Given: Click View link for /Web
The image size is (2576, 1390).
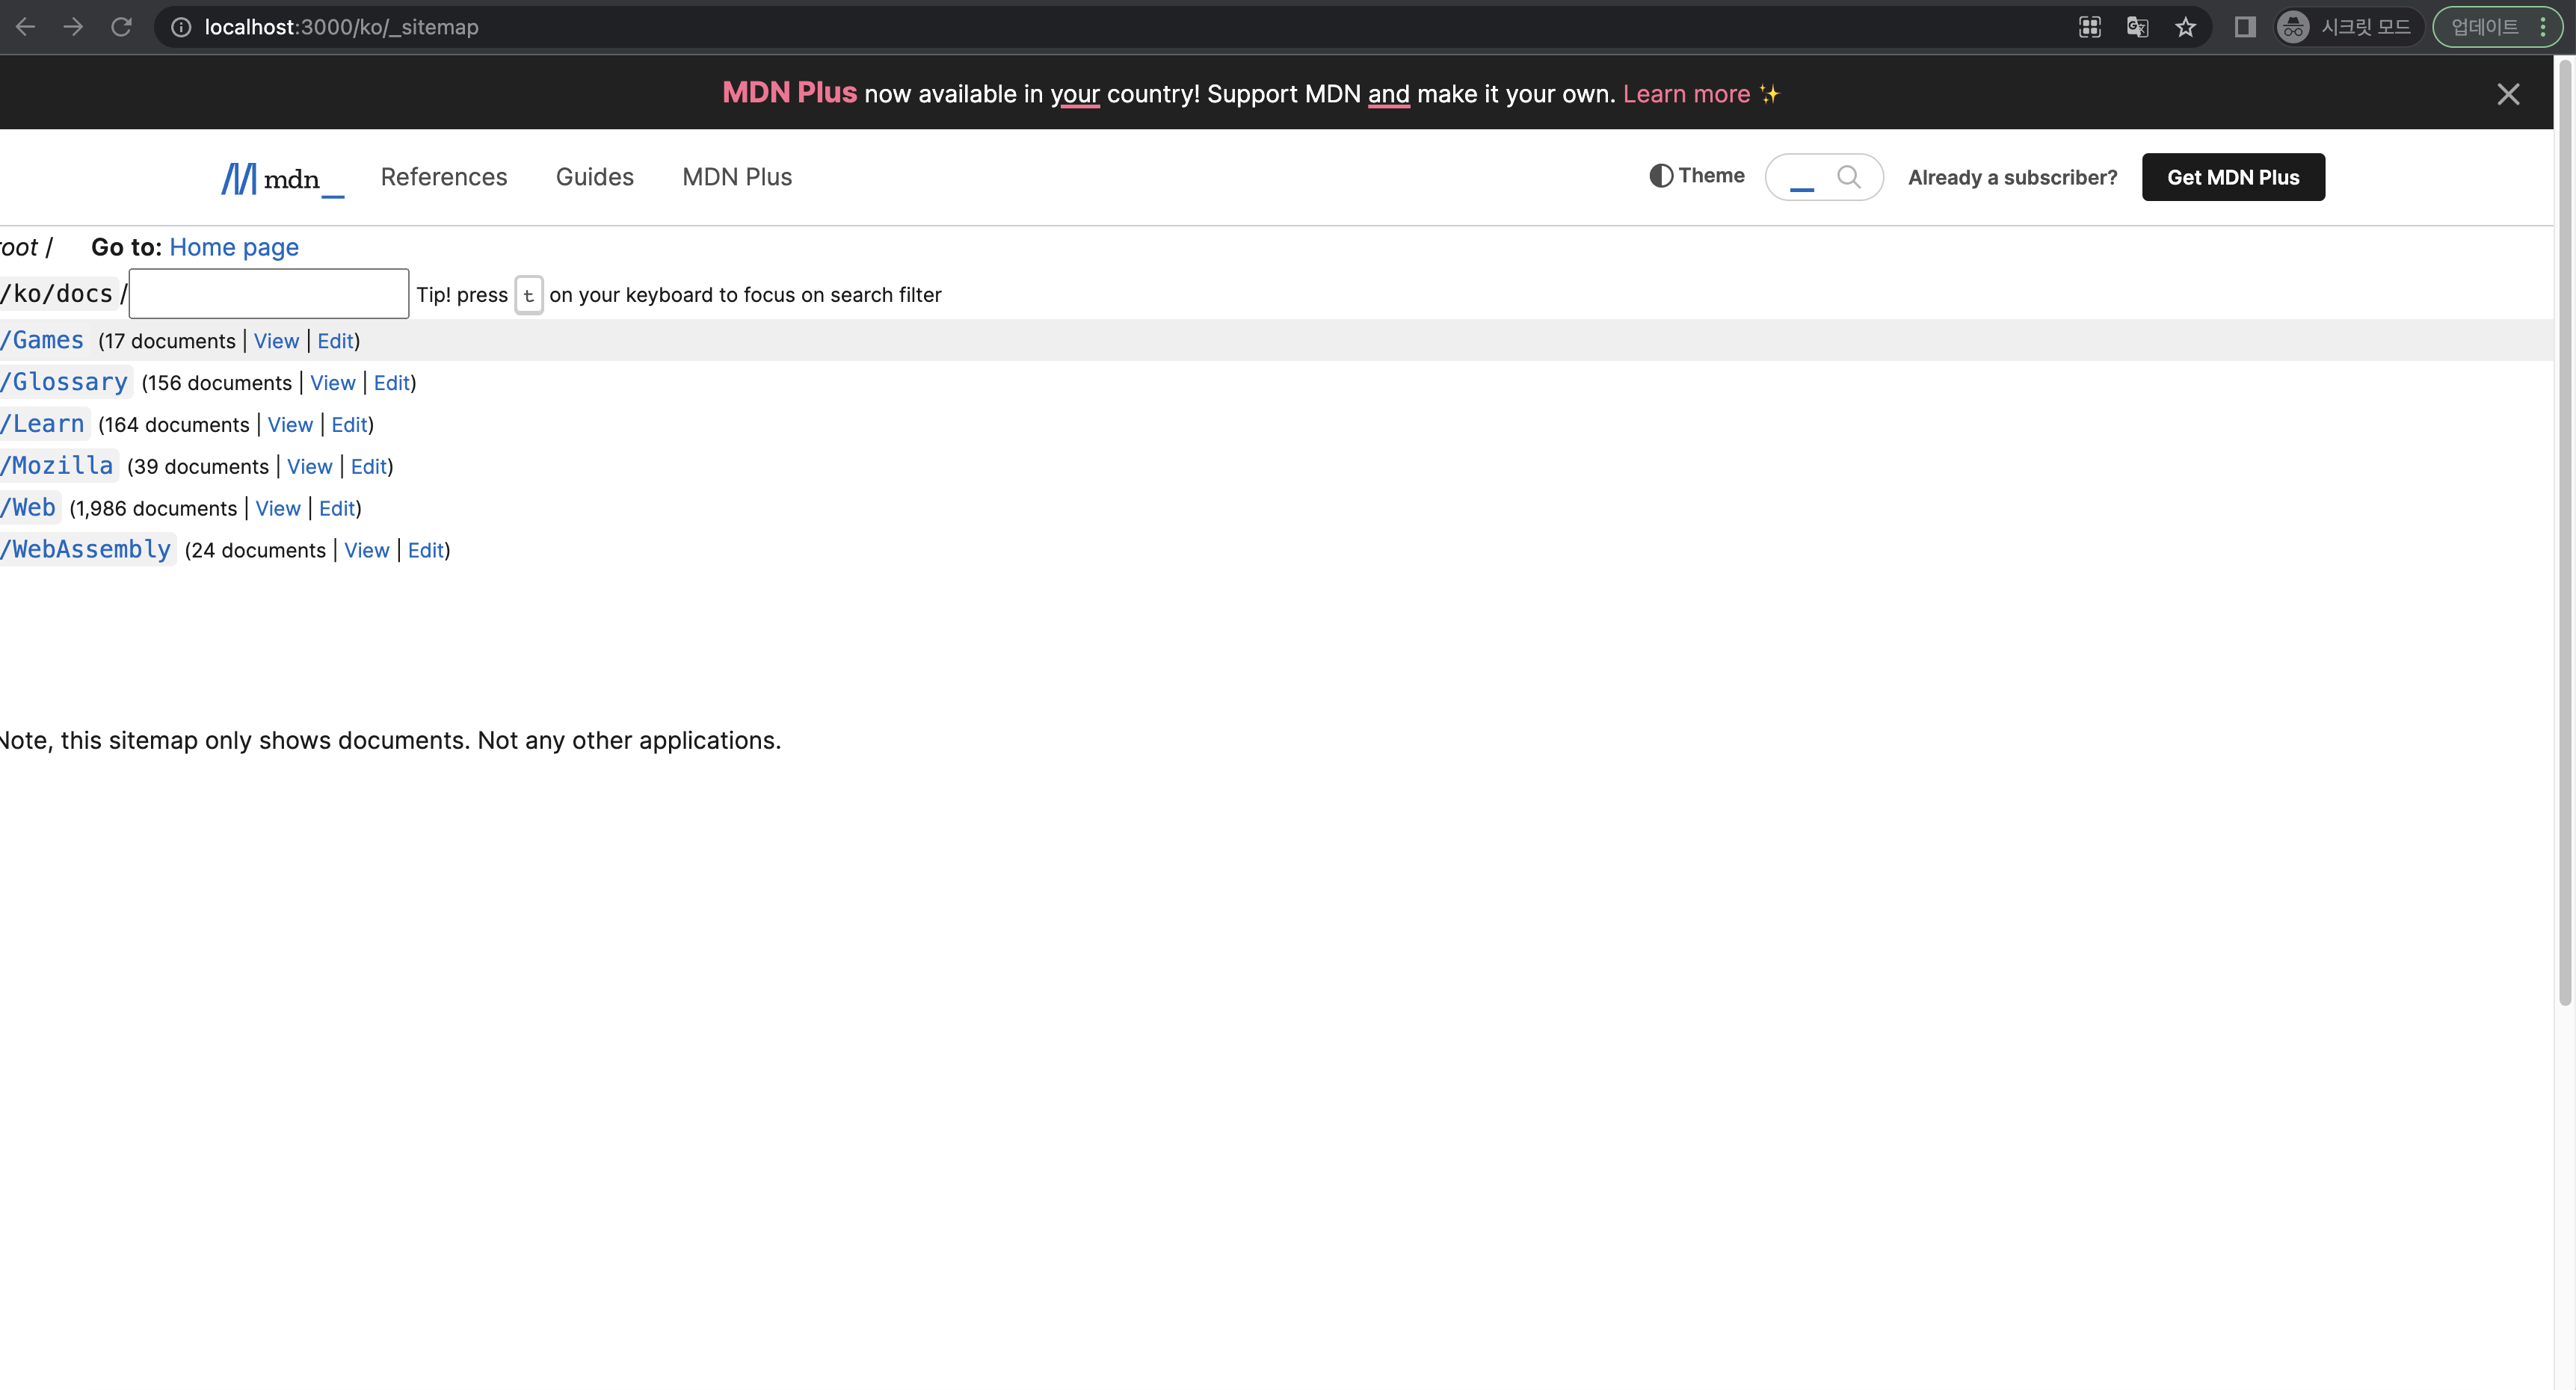Looking at the screenshot, I should (277, 508).
